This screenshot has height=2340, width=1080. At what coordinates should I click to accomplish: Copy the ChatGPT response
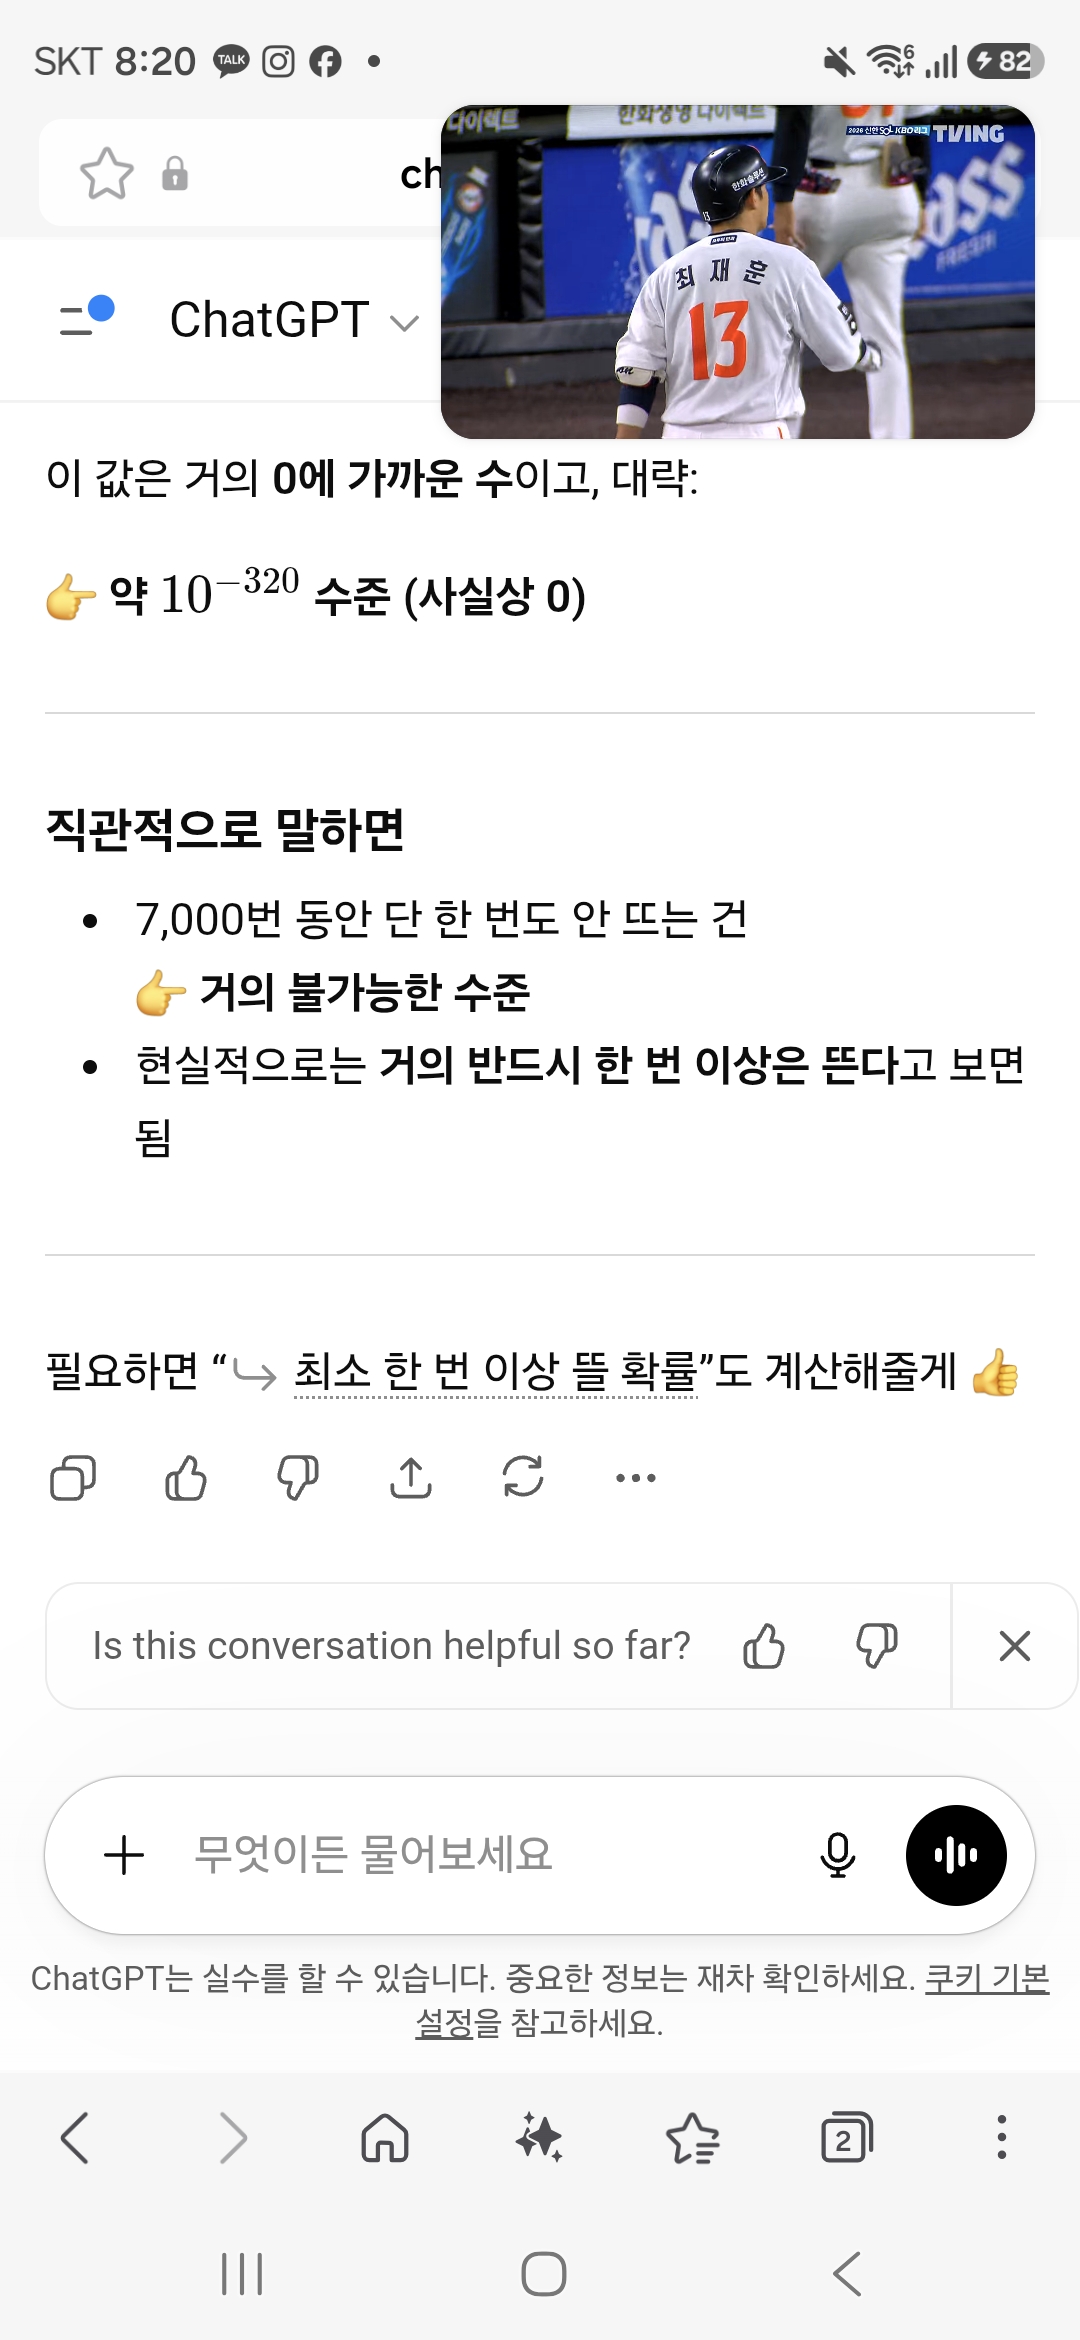pyautogui.click(x=72, y=1477)
